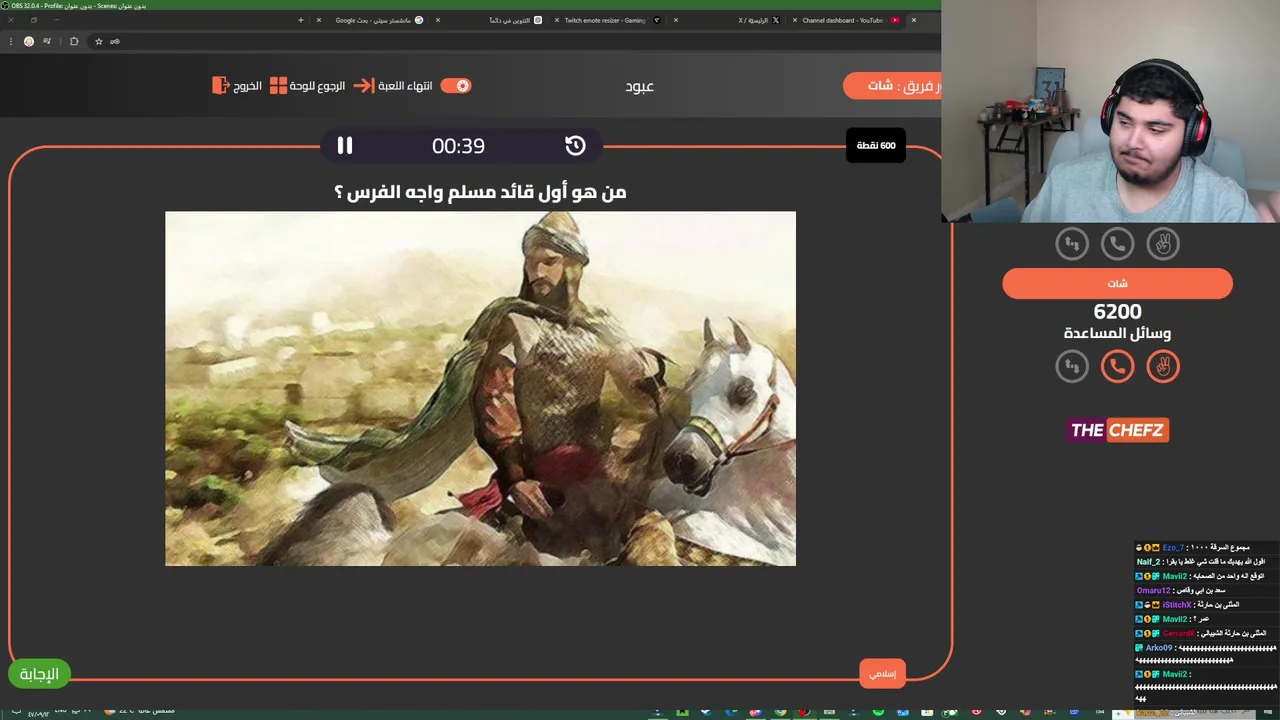The height and width of the screenshot is (720, 1280).
Task: Click chat username Gerrard8
Action: [x=1178, y=634]
